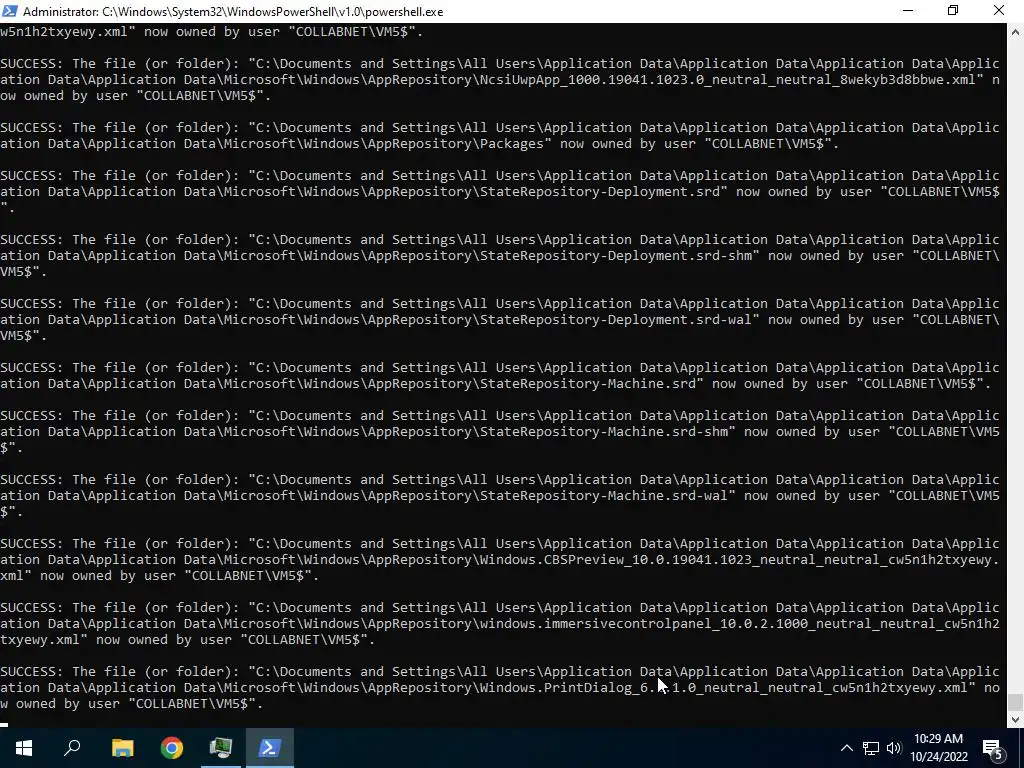Screen dimensions: 1024x768
Task: Click the text "StateRepository-Deployment.srd-shm"
Action: pyautogui.click(x=616, y=255)
